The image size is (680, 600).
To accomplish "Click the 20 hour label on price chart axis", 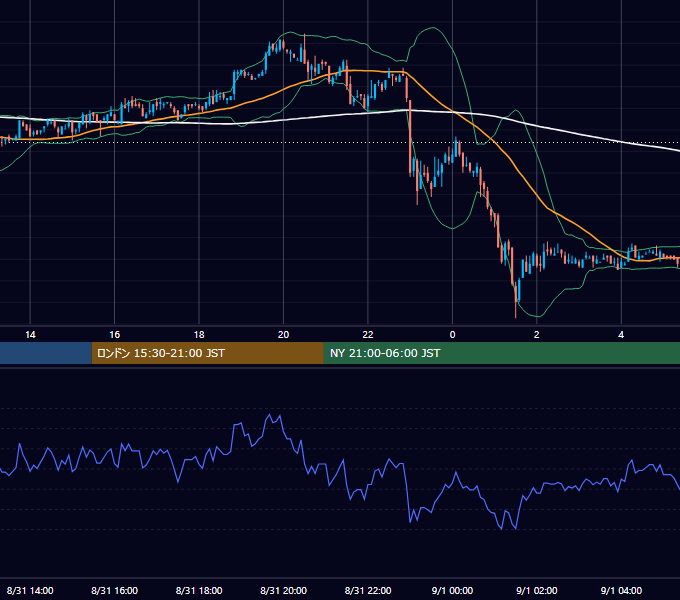I will pyautogui.click(x=283, y=335).
